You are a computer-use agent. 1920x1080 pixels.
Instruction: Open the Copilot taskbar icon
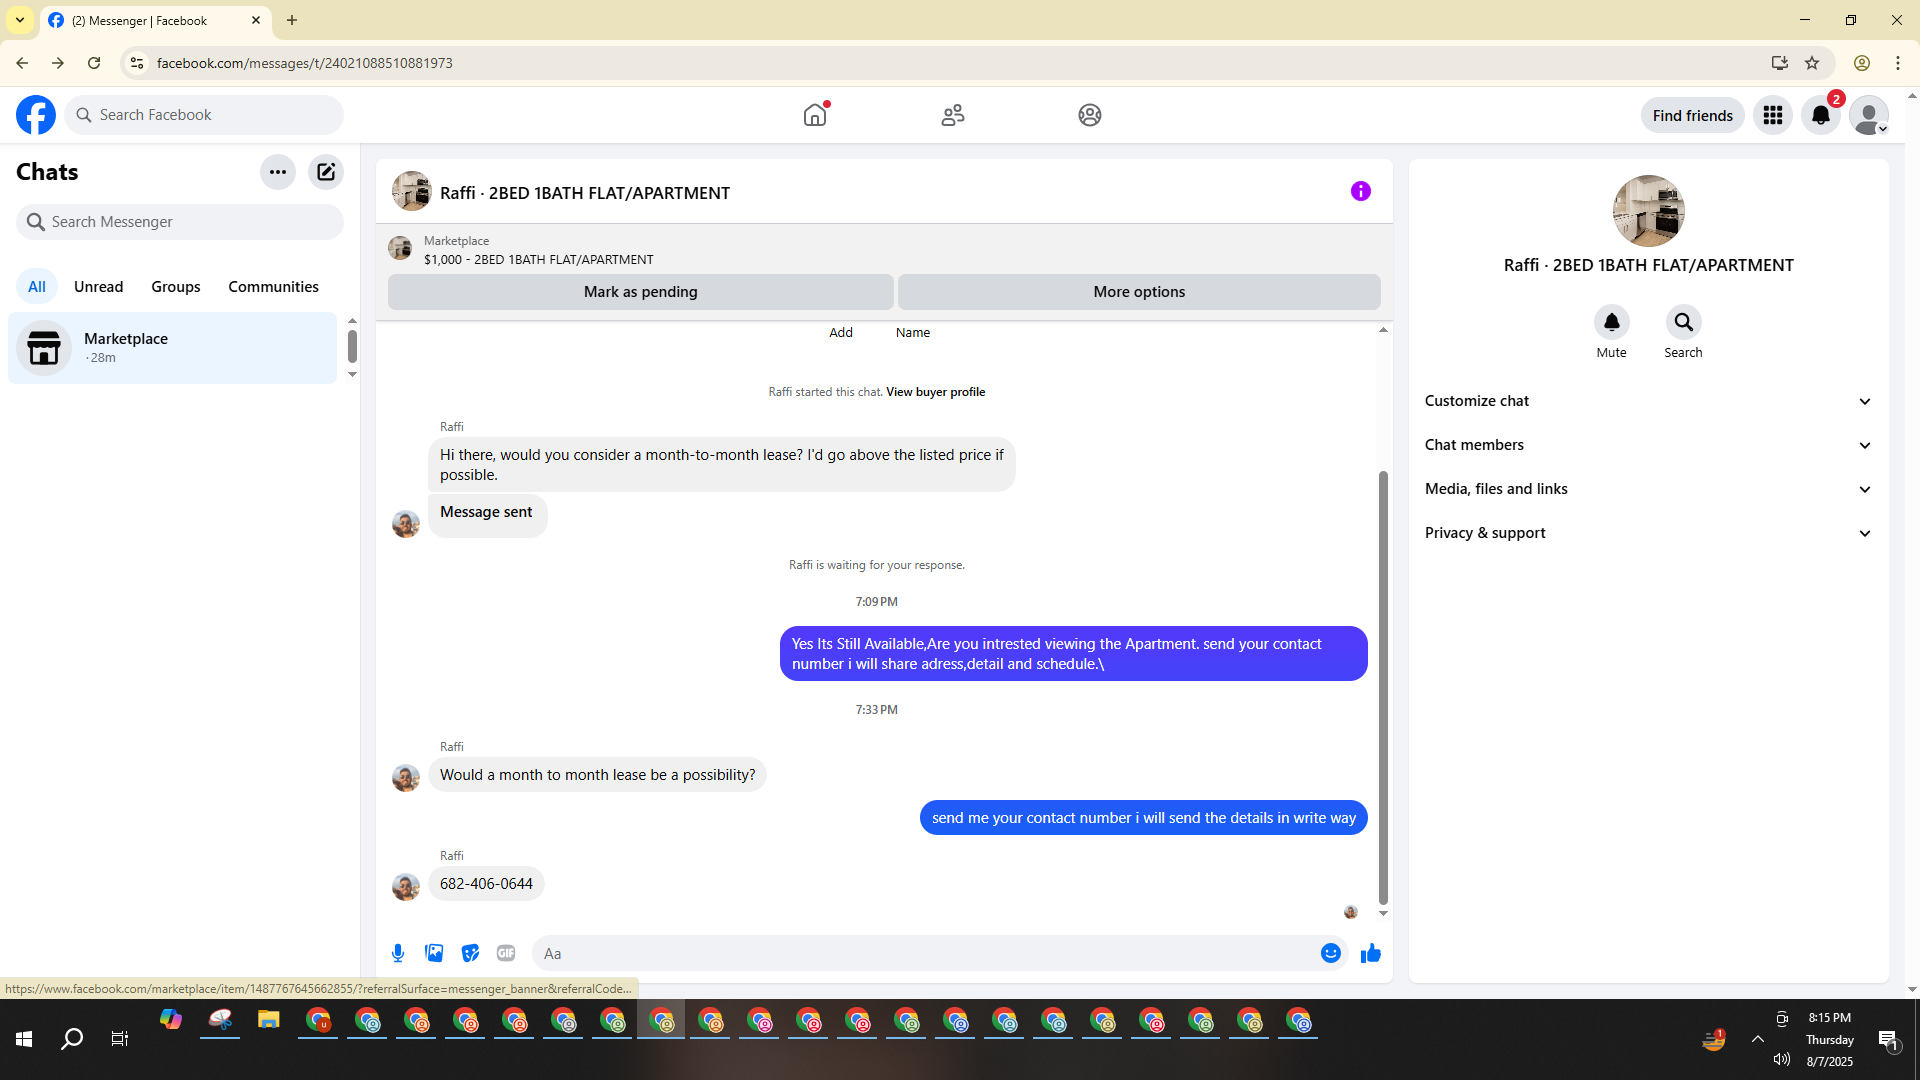point(171,1020)
